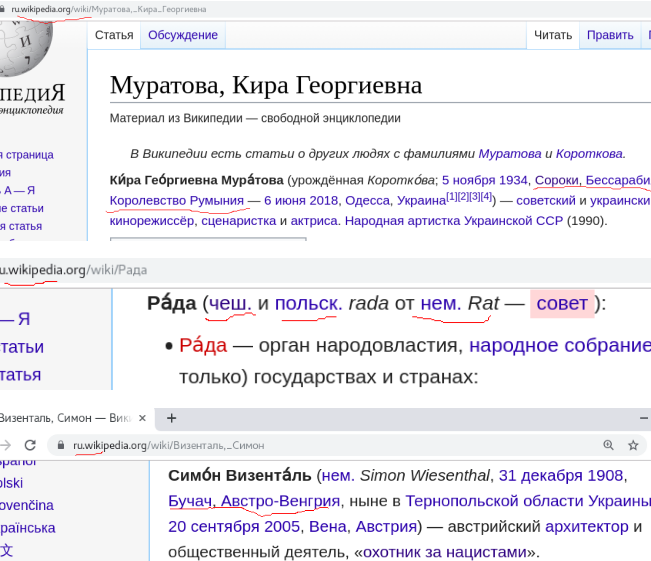Open the охотник за нацистами link
Viewport: 651px width, 561px height.
pyautogui.click(x=445, y=552)
